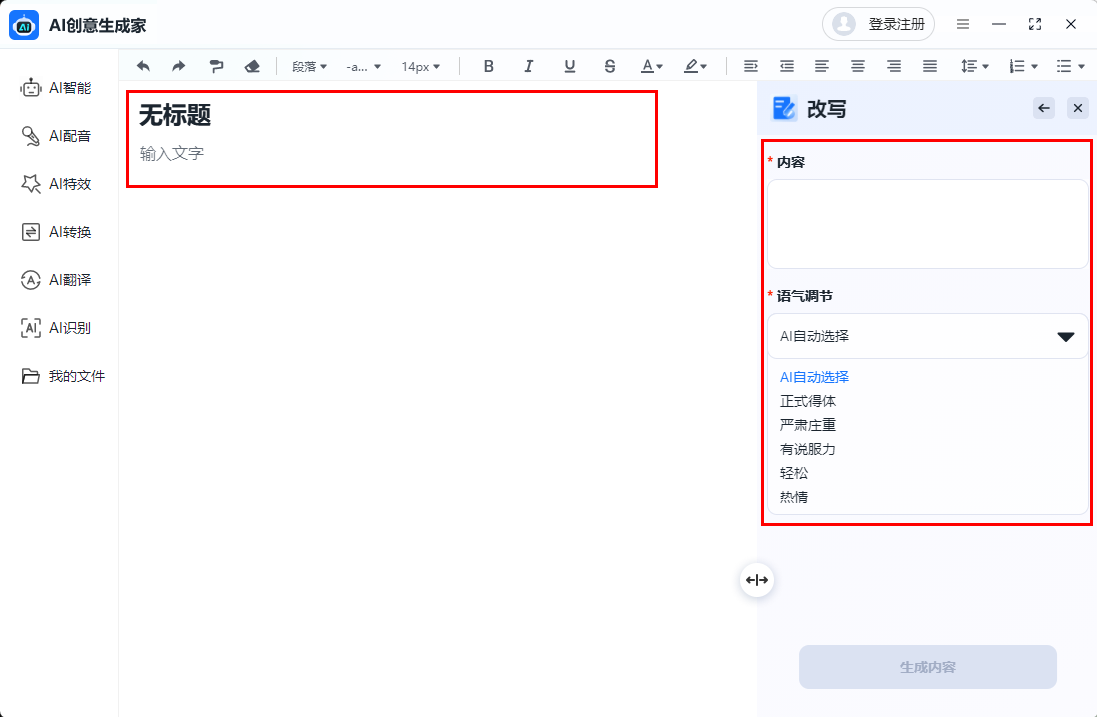Click the 生成内容 button
Viewport: 1097px width, 717px height.
(927, 667)
